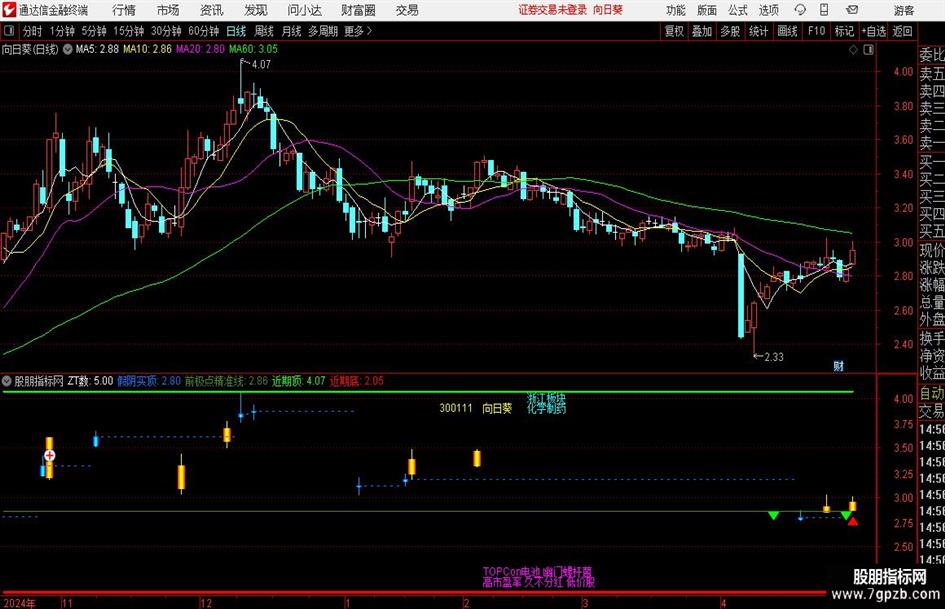Image resolution: width=945 pixels, height=609 pixels.
Task: Switch to the 15分钟 period tab
Action: pyautogui.click(x=128, y=31)
